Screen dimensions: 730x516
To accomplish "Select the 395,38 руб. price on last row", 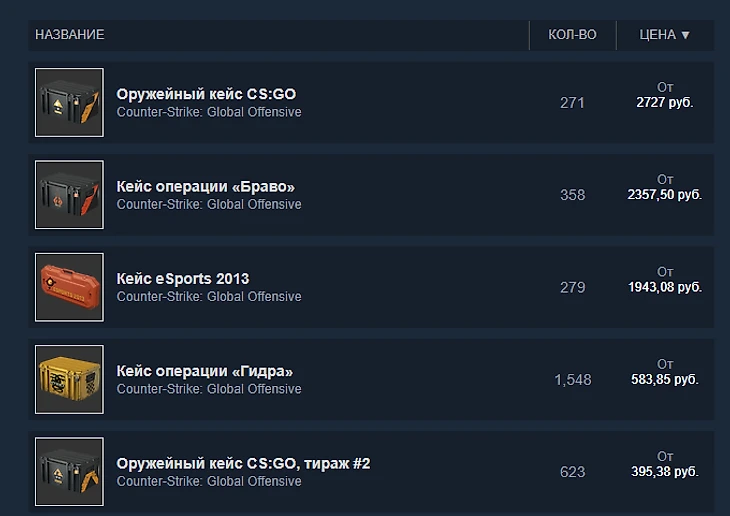I will [x=665, y=472].
